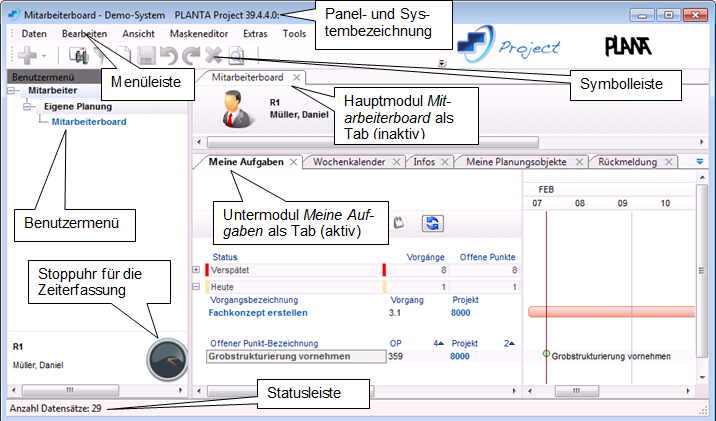Click the Gantt chart horizontal scrollbar thumb
Viewport: 716px width, 421px height.
pyautogui.click(x=577, y=391)
